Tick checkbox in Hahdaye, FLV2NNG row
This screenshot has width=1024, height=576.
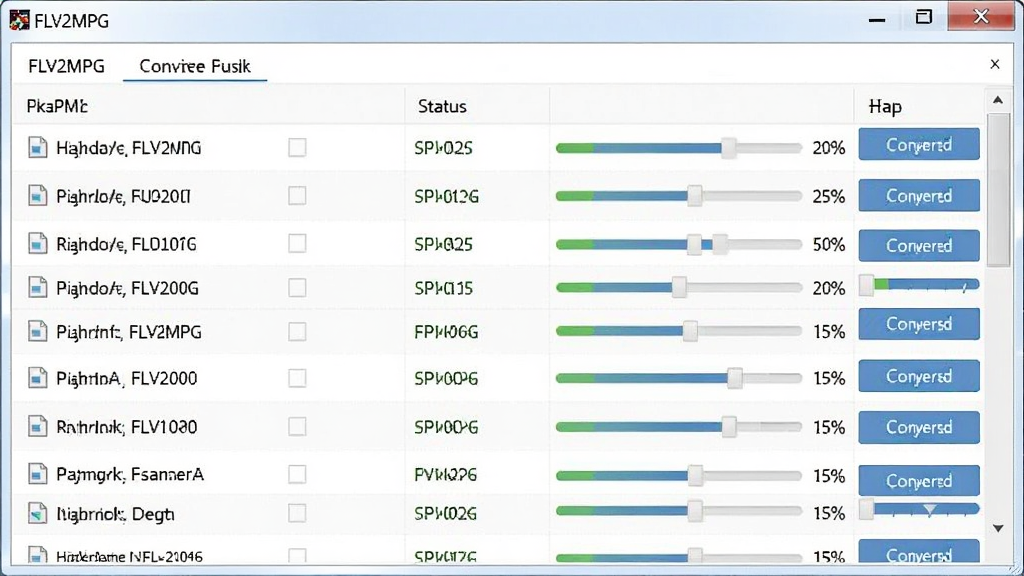[297, 148]
